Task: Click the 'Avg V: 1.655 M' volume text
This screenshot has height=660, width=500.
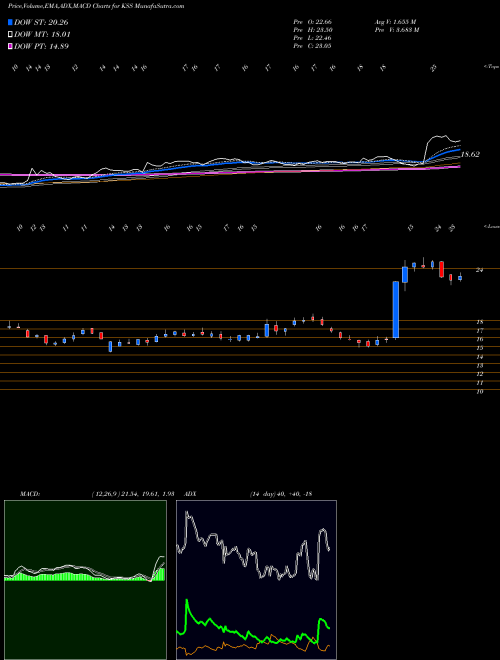Action: click(x=395, y=21)
